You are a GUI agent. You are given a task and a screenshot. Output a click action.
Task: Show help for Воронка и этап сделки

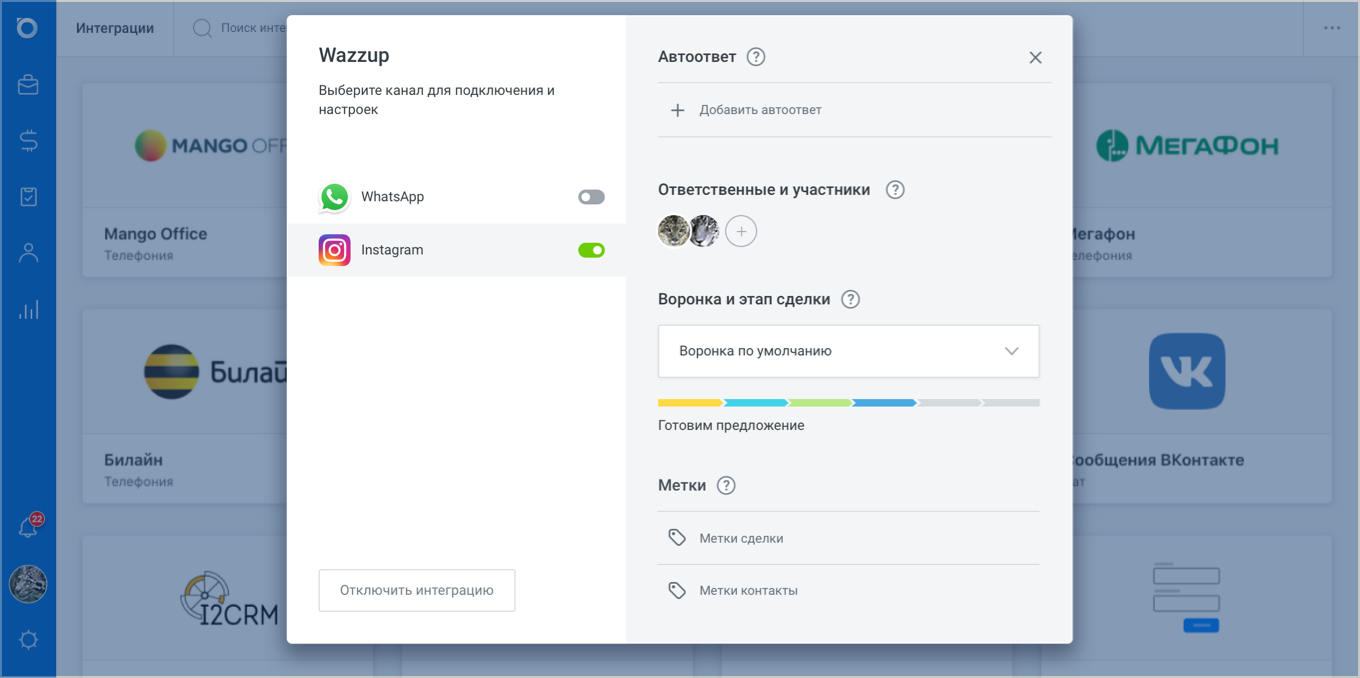click(x=850, y=299)
